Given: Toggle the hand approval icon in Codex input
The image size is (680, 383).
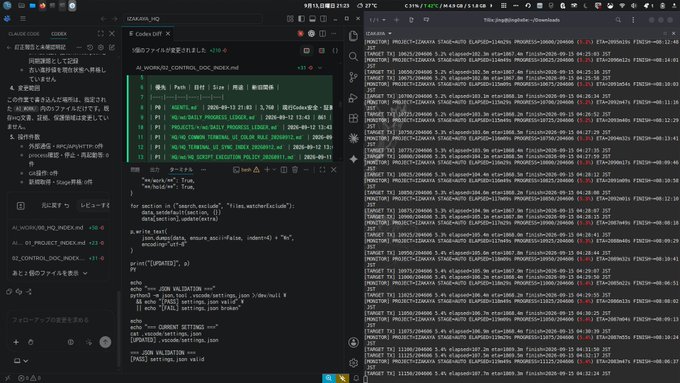Looking at the screenshot, I should (x=31, y=342).
